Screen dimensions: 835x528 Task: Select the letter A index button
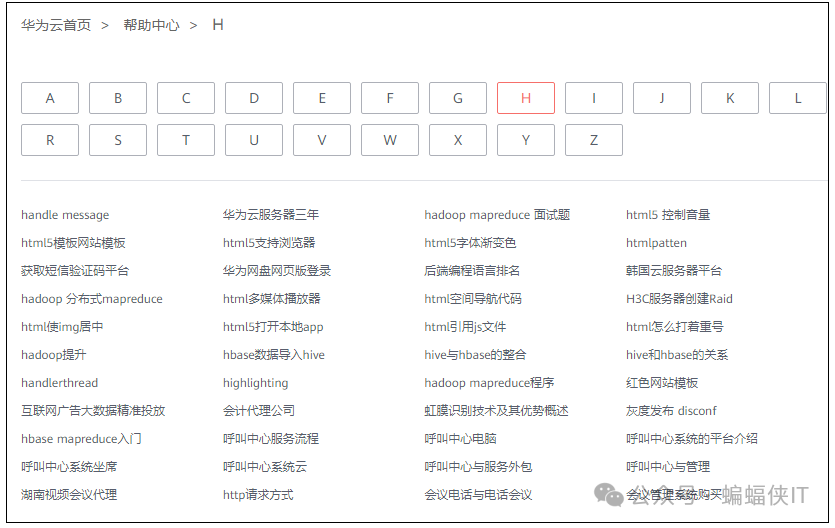50,98
